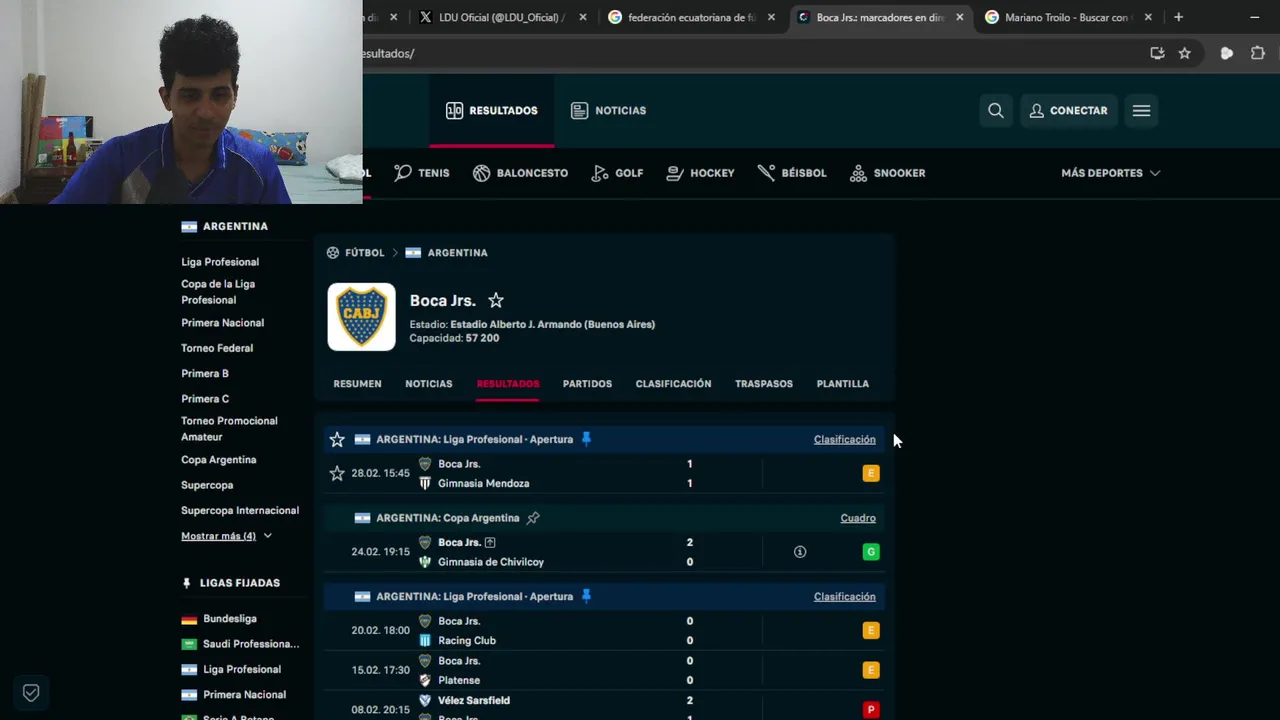This screenshot has height=720, width=1280.
Task: Open a new browser tab
Action: (x=1178, y=17)
